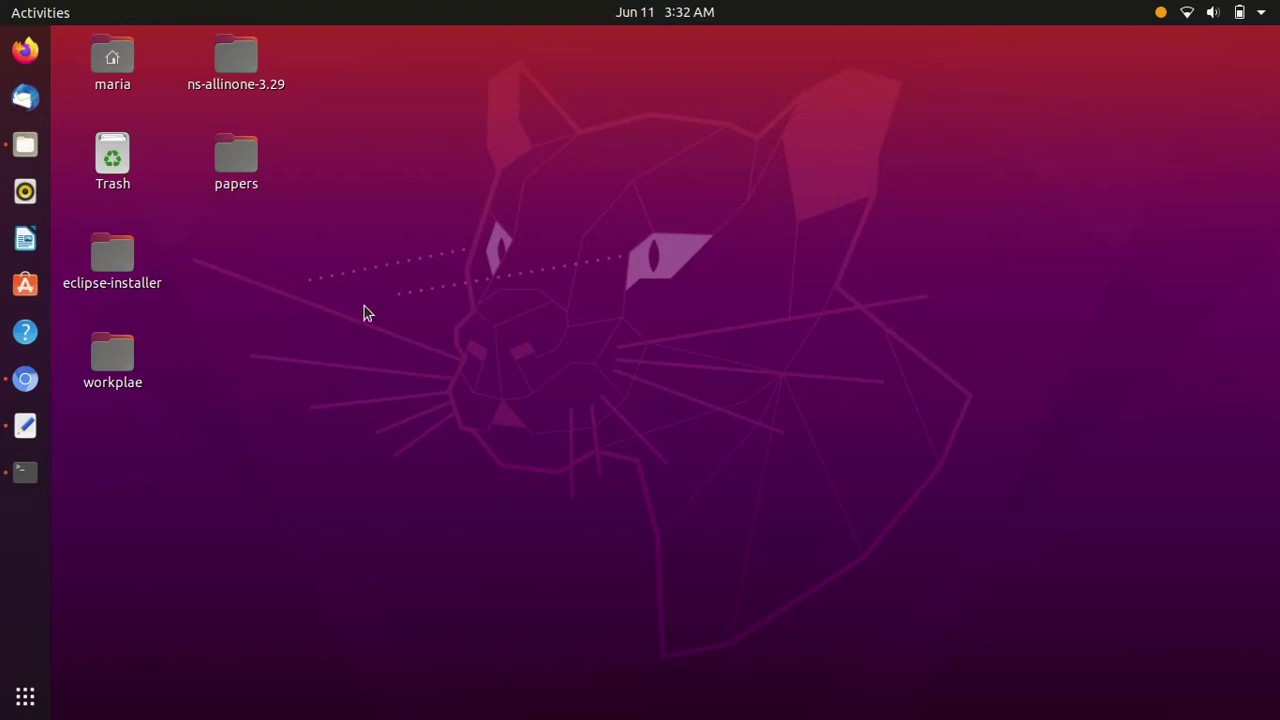Switch to the Chromium browser in the dock
The image size is (1280, 720).
coord(25,379)
